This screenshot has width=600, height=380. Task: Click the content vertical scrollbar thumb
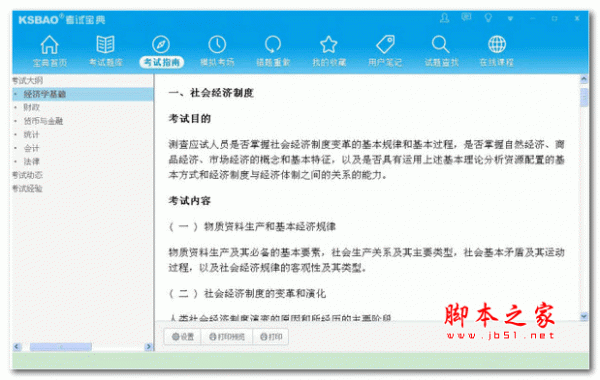(584, 97)
